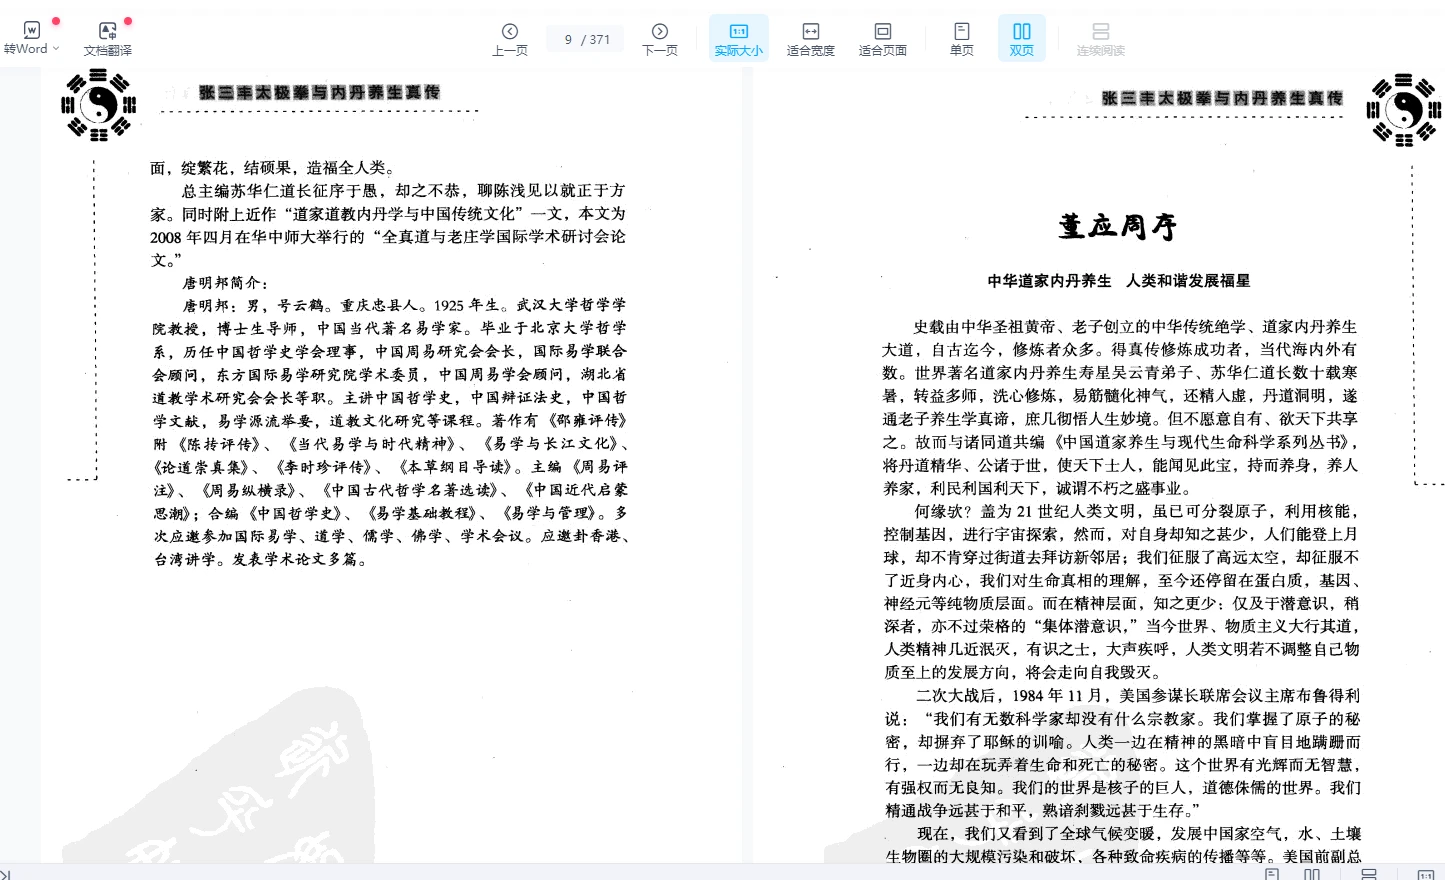Click the line starting 台湾讲学。发表学术论文多篇
Screen dimensions: 1445x880
tap(262, 559)
